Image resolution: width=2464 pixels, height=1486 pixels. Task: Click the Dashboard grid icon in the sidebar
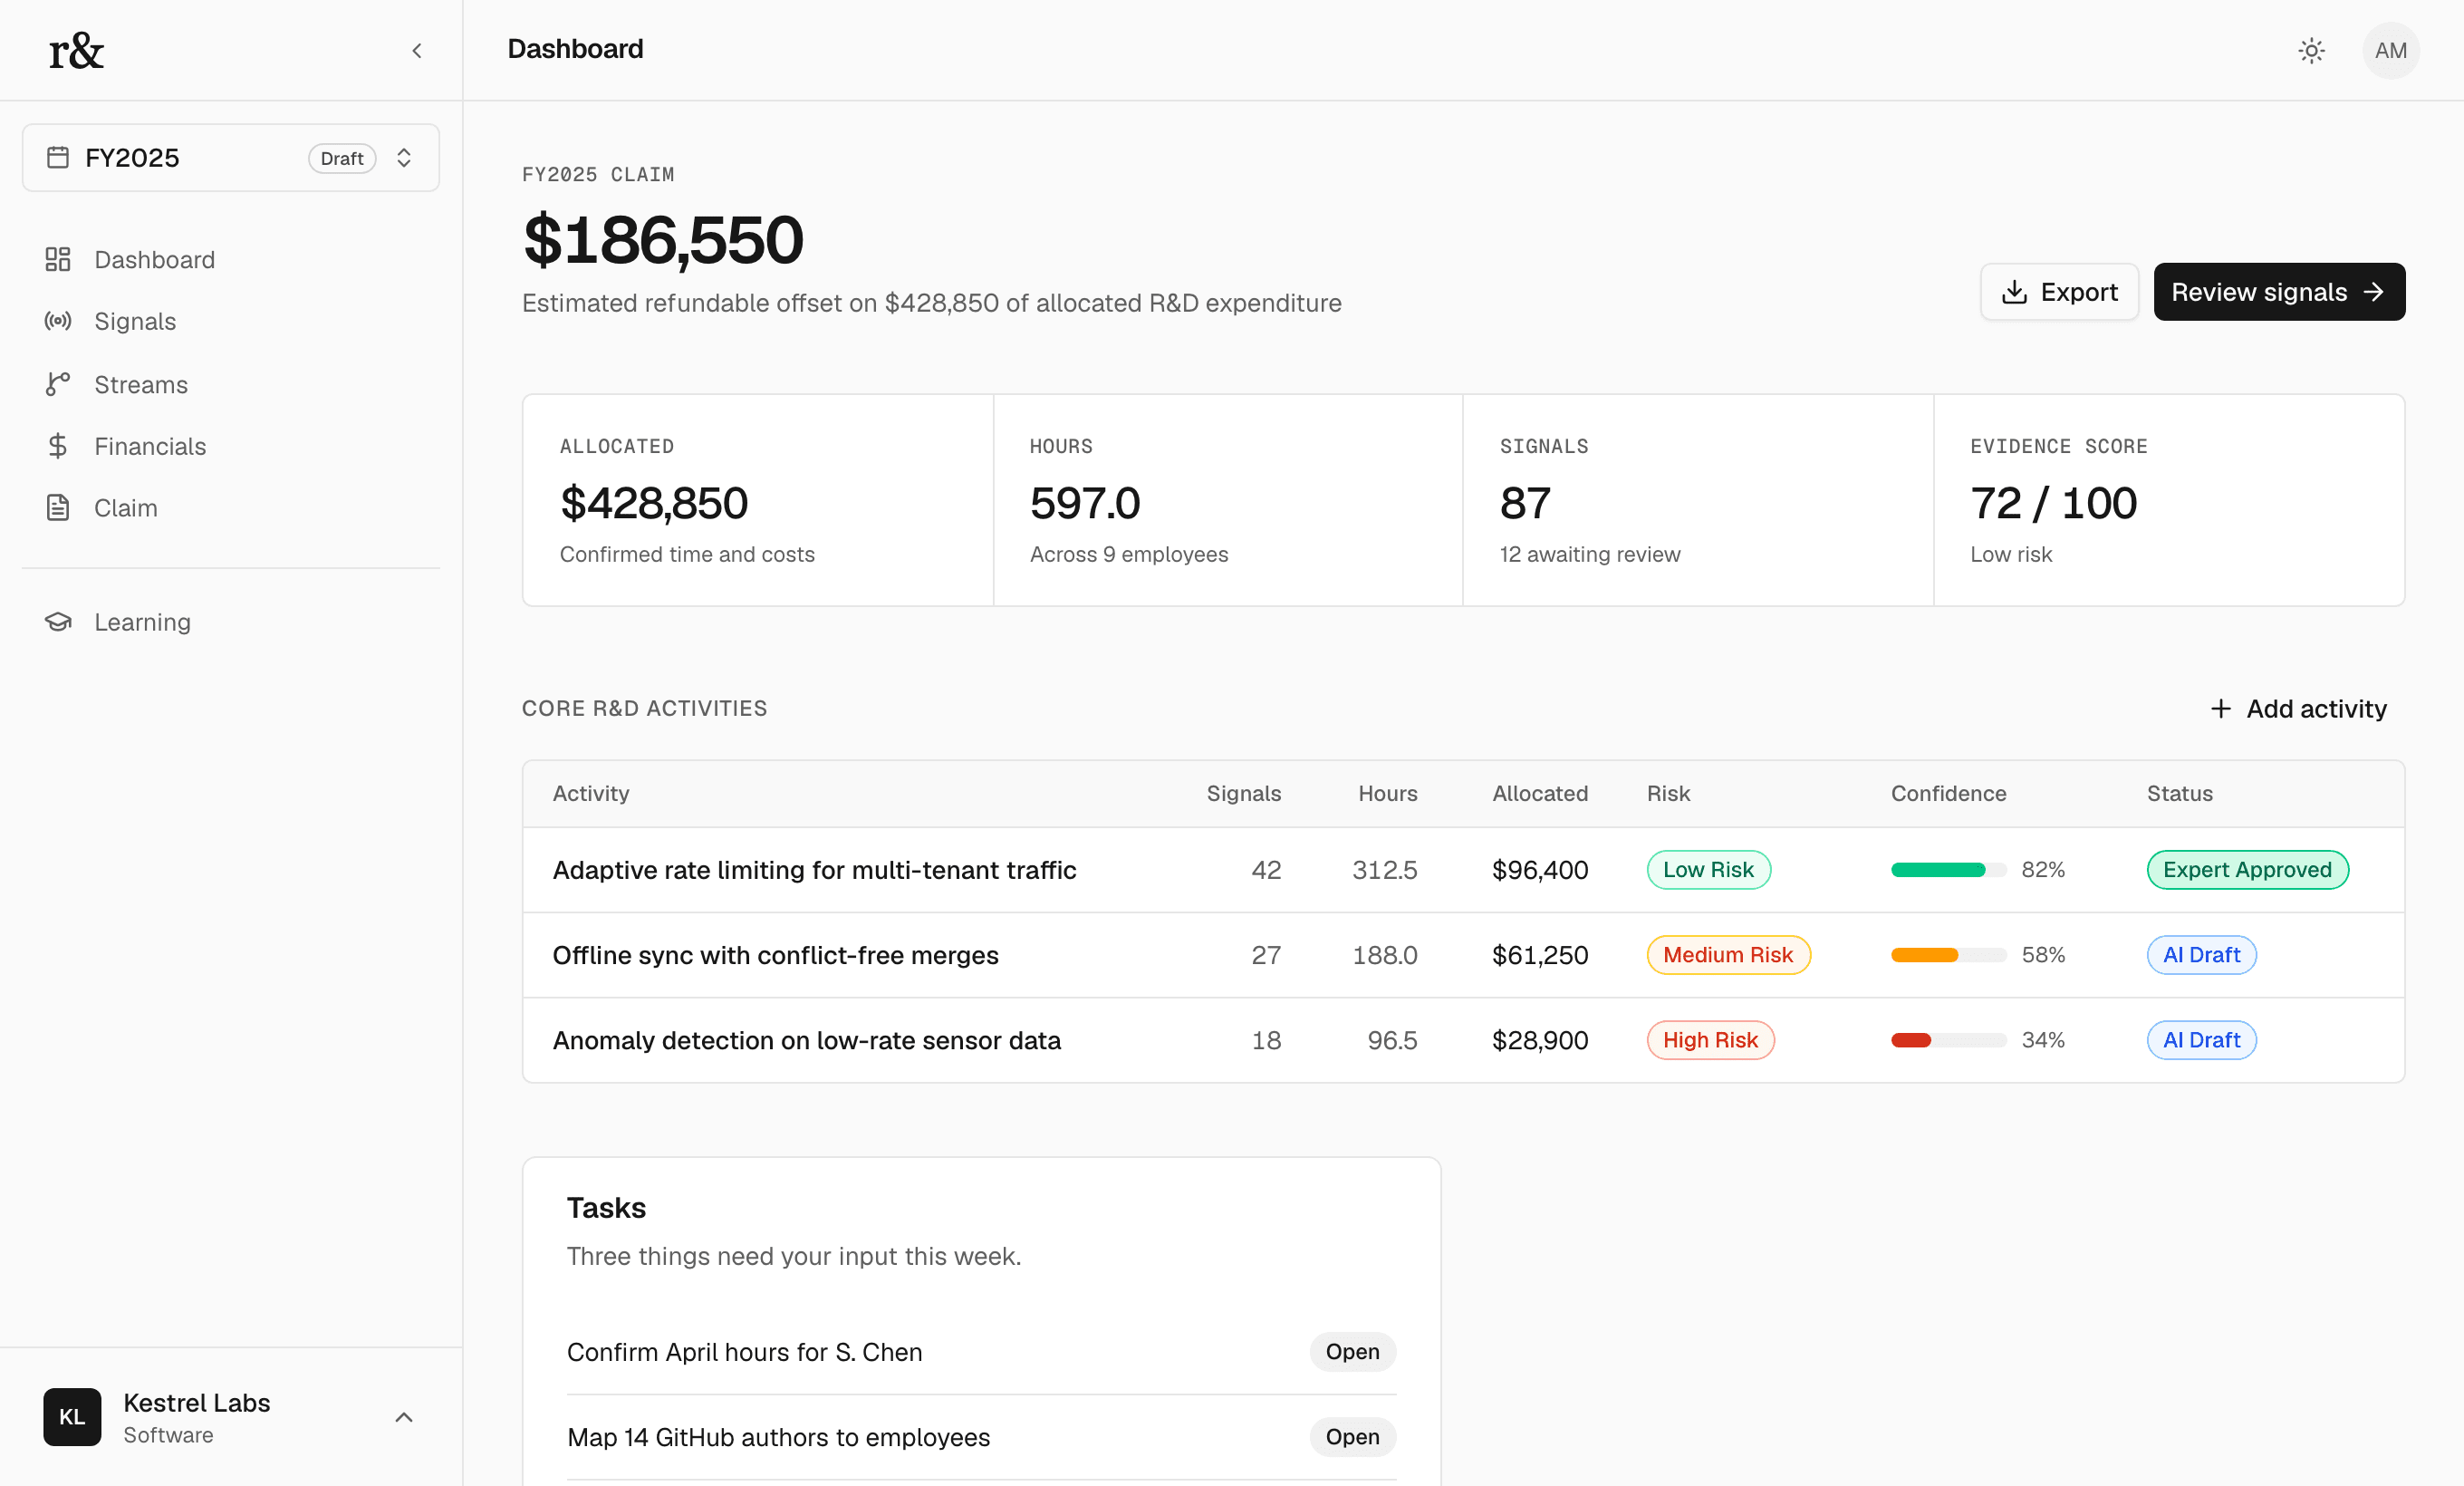58,260
